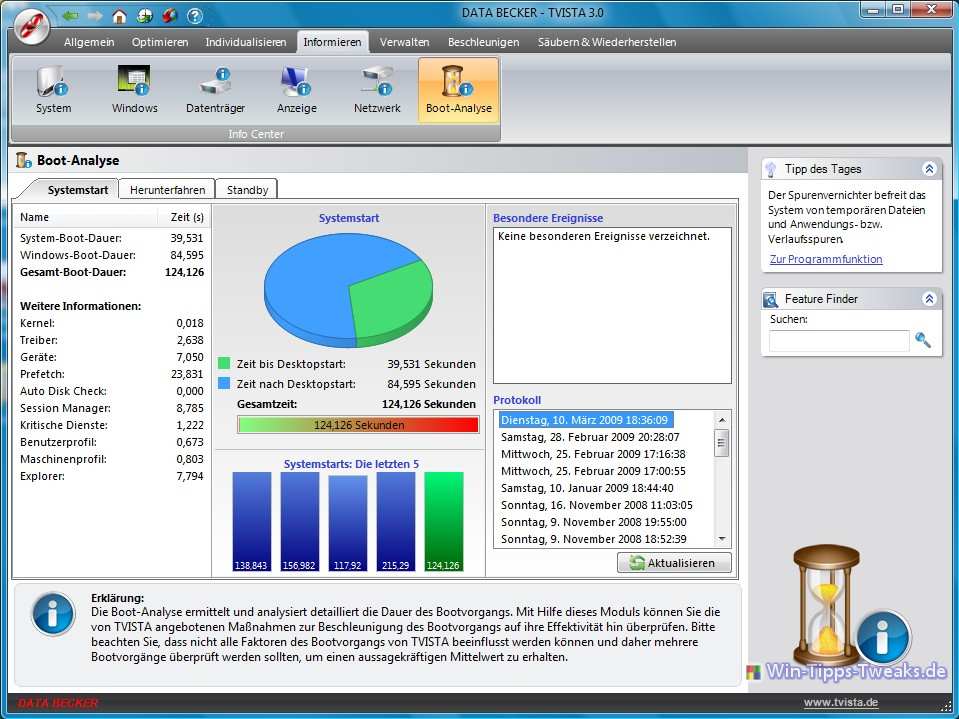Click the Feature Finder panel icon
This screenshot has height=719, width=959.
(x=770, y=300)
